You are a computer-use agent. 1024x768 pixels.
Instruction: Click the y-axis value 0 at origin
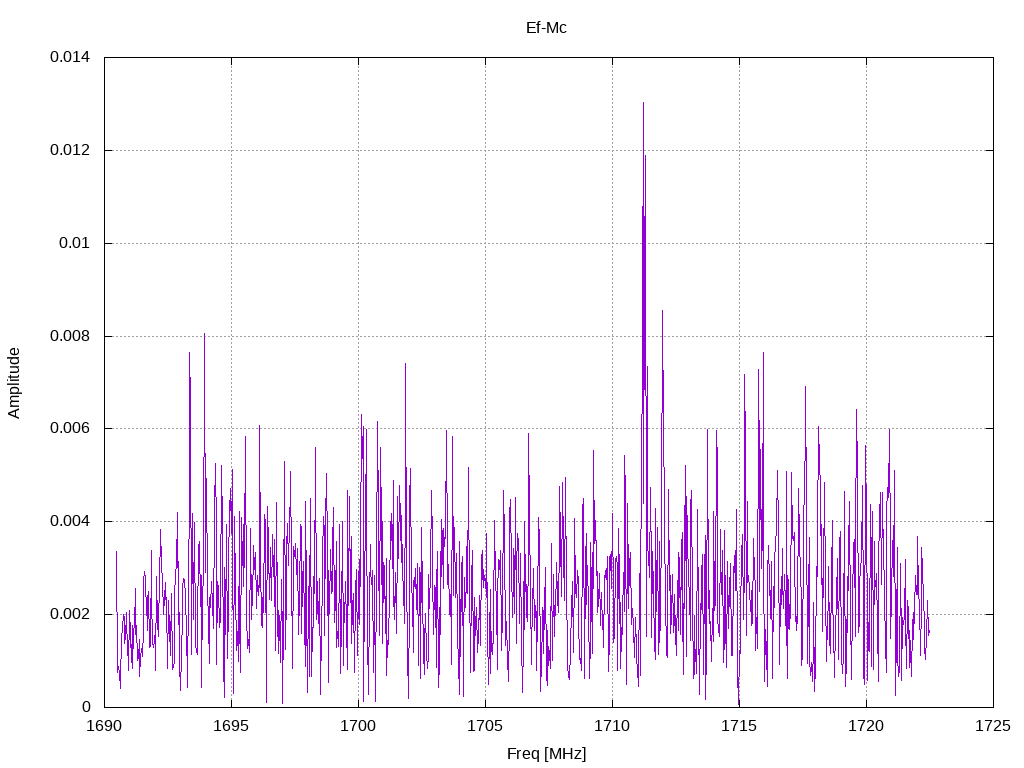(x=86, y=707)
